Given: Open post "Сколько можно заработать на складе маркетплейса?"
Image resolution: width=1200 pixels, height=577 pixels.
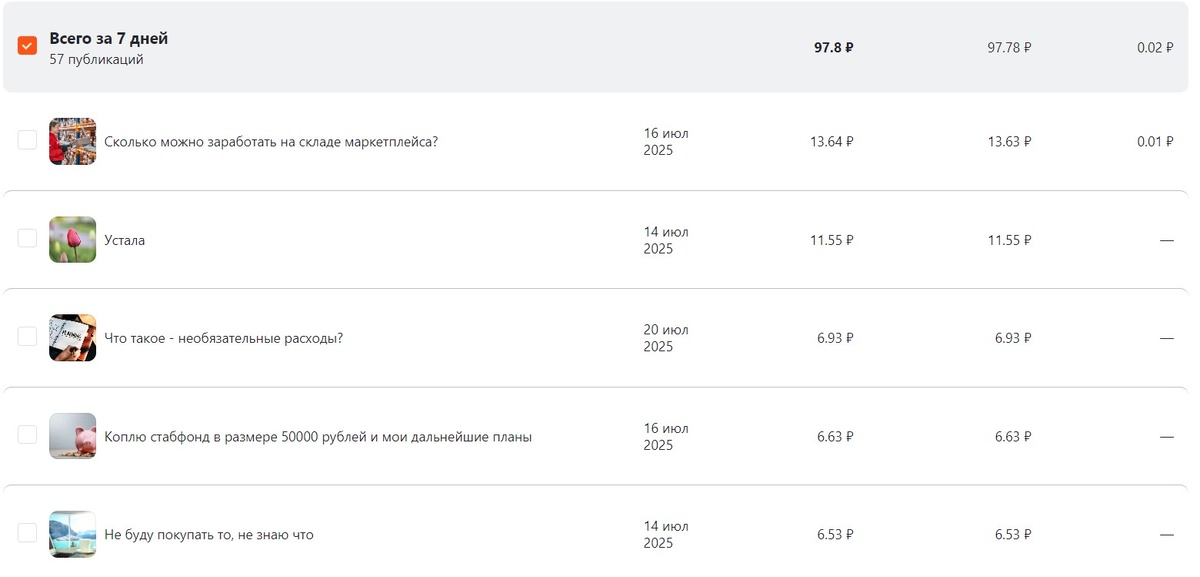Looking at the screenshot, I should [271, 142].
